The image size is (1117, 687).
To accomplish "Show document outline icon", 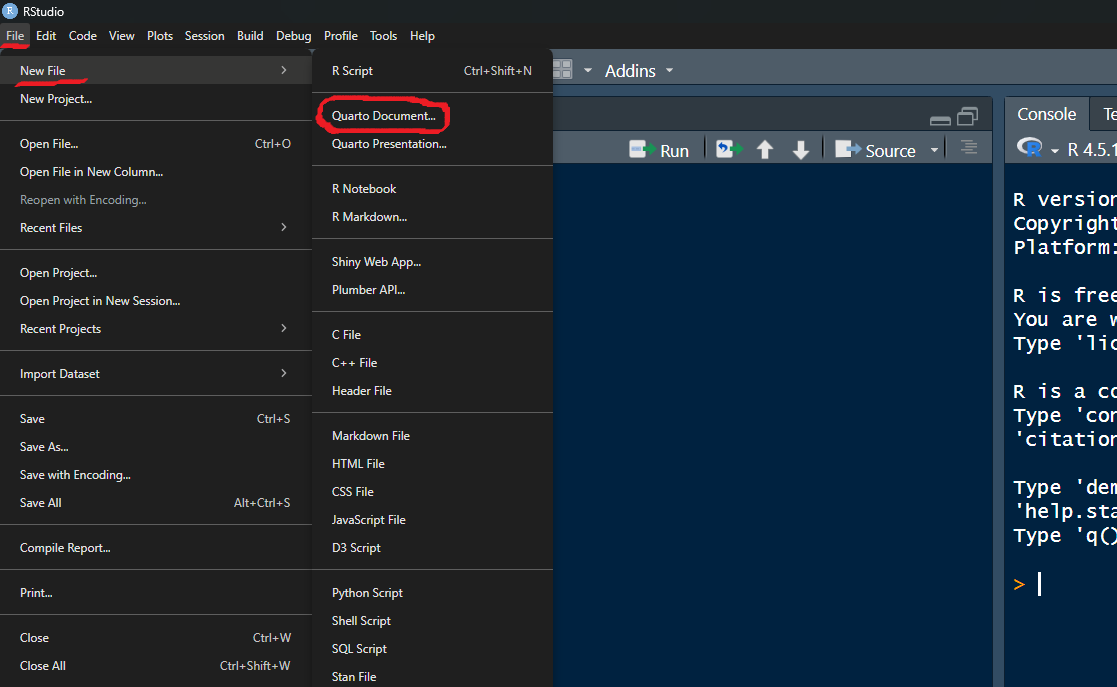I will pyautogui.click(x=969, y=148).
